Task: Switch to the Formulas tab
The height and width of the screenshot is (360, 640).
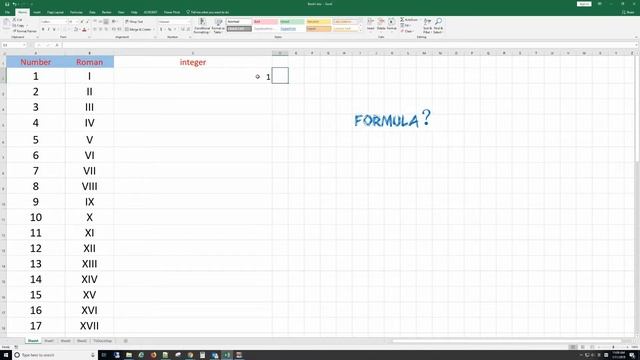Action: (x=76, y=12)
